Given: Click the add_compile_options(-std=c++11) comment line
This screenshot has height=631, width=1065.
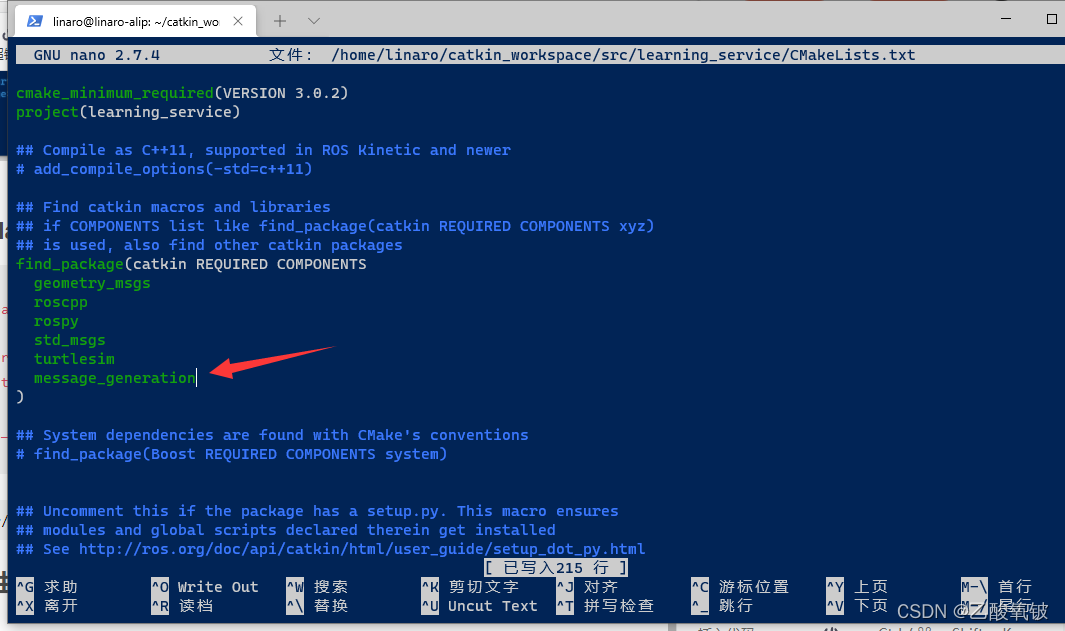Looking at the screenshot, I should pyautogui.click(x=164, y=169).
